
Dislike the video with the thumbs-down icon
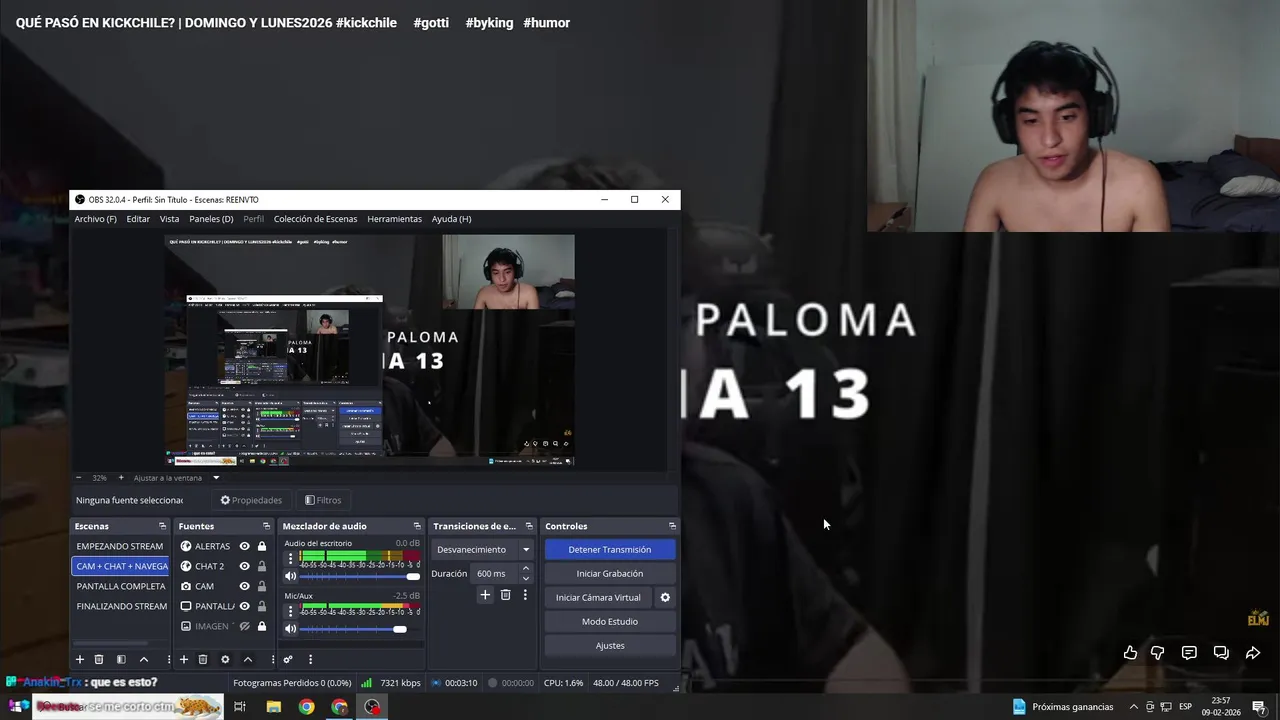[1158, 653]
